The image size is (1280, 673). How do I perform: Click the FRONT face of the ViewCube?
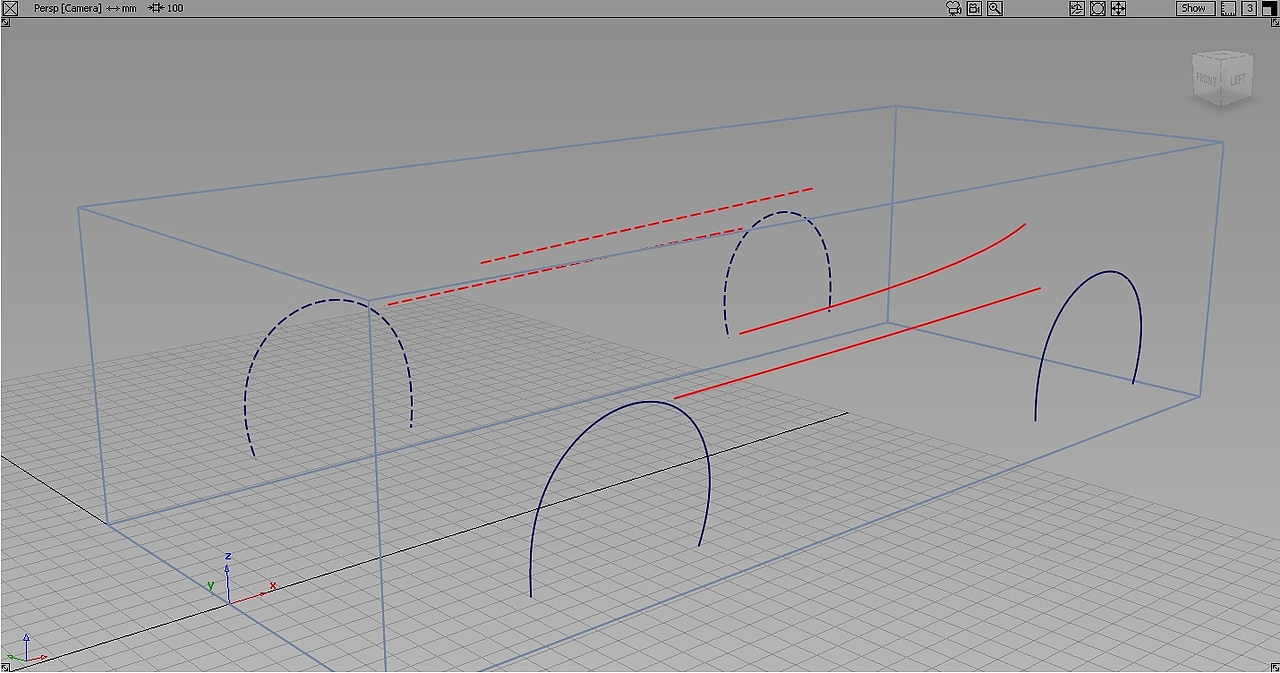pyautogui.click(x=1207, y=80)
